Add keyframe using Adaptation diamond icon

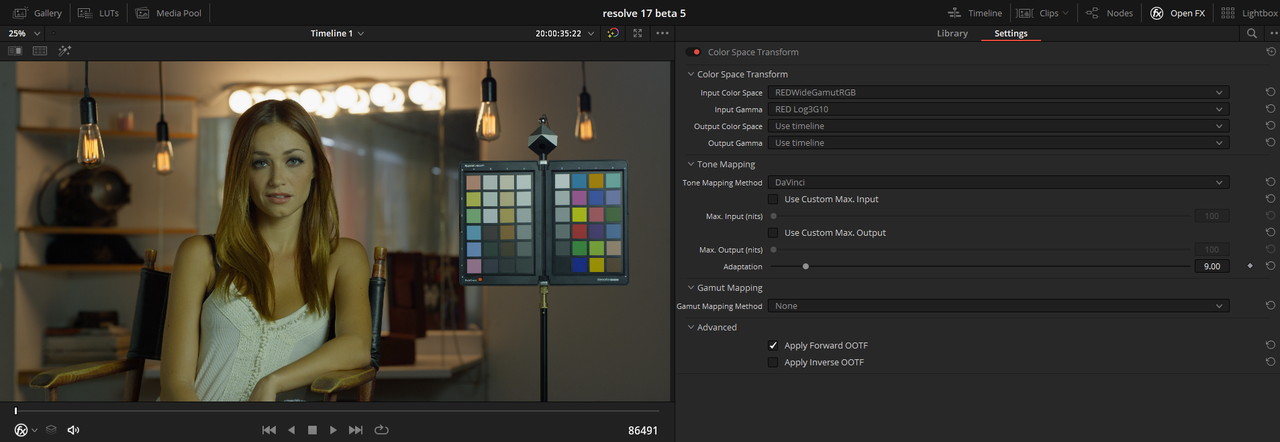[1249, 266]
